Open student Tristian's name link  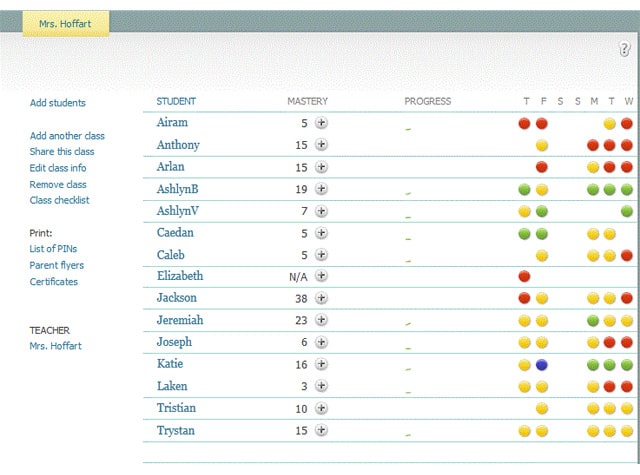coord(176,408)
